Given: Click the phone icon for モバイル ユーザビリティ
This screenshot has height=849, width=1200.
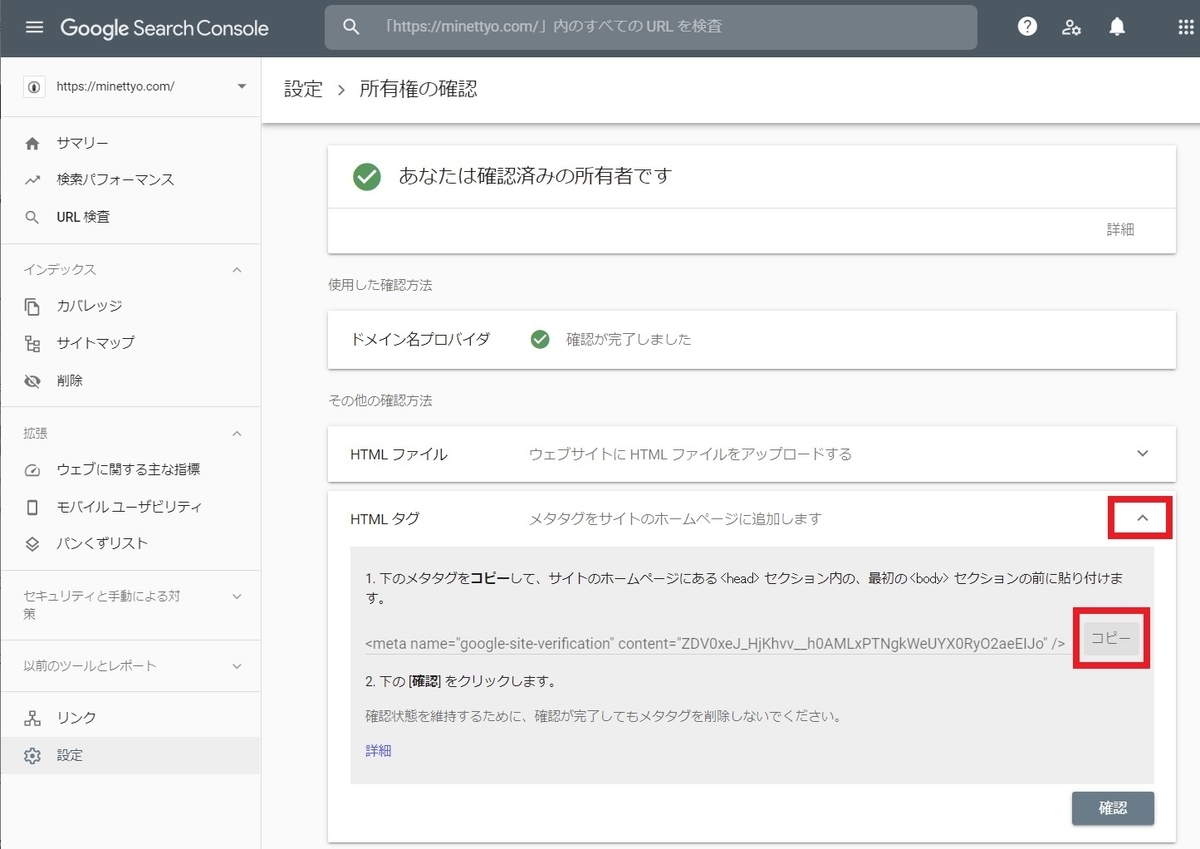Looking at the screenshot, I should [x=32, y=507].
